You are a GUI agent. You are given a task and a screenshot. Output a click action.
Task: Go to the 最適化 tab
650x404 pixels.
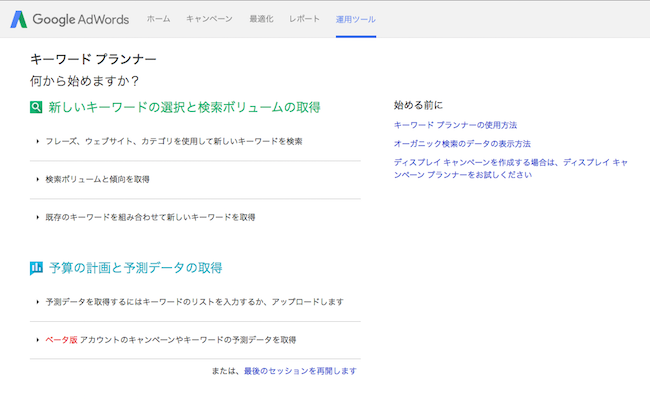click(261, 19)
